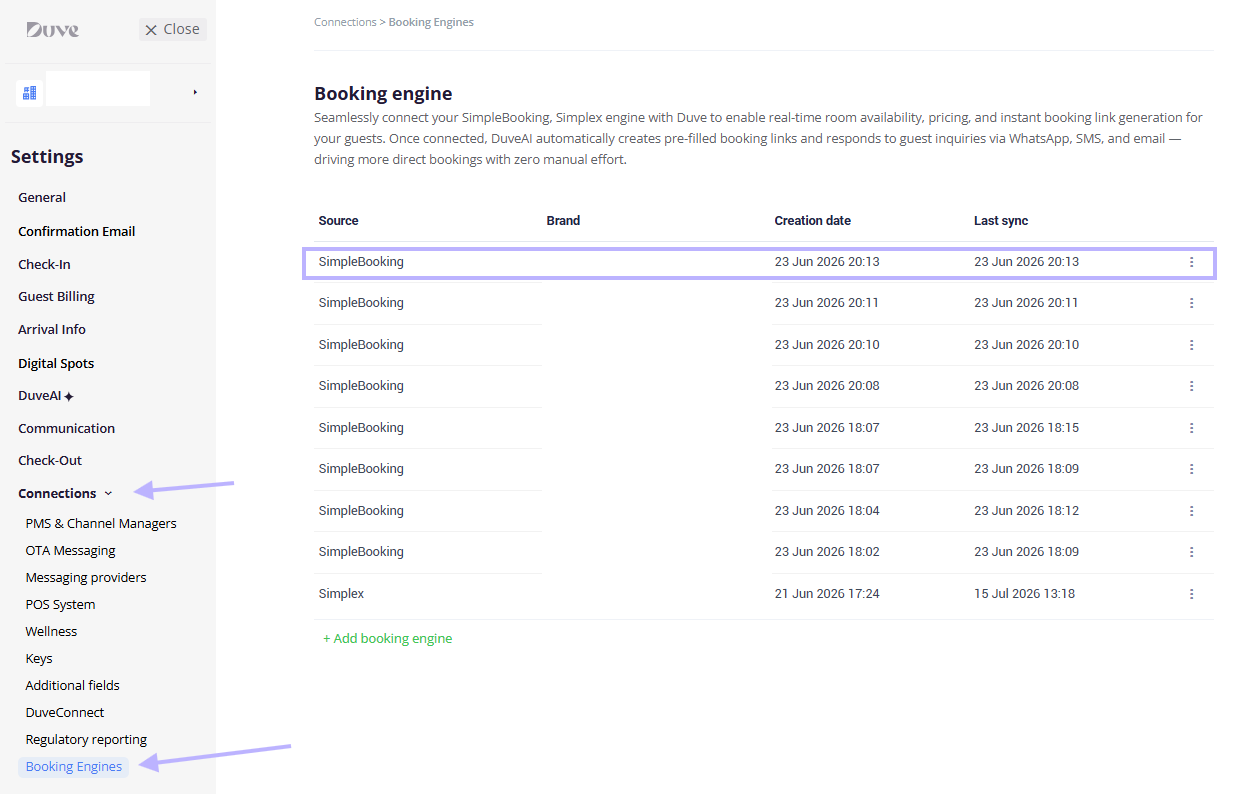Viewport: 1253px width, 794px height.
Task: Select Additional fields
Action: [x=72, y=686]
